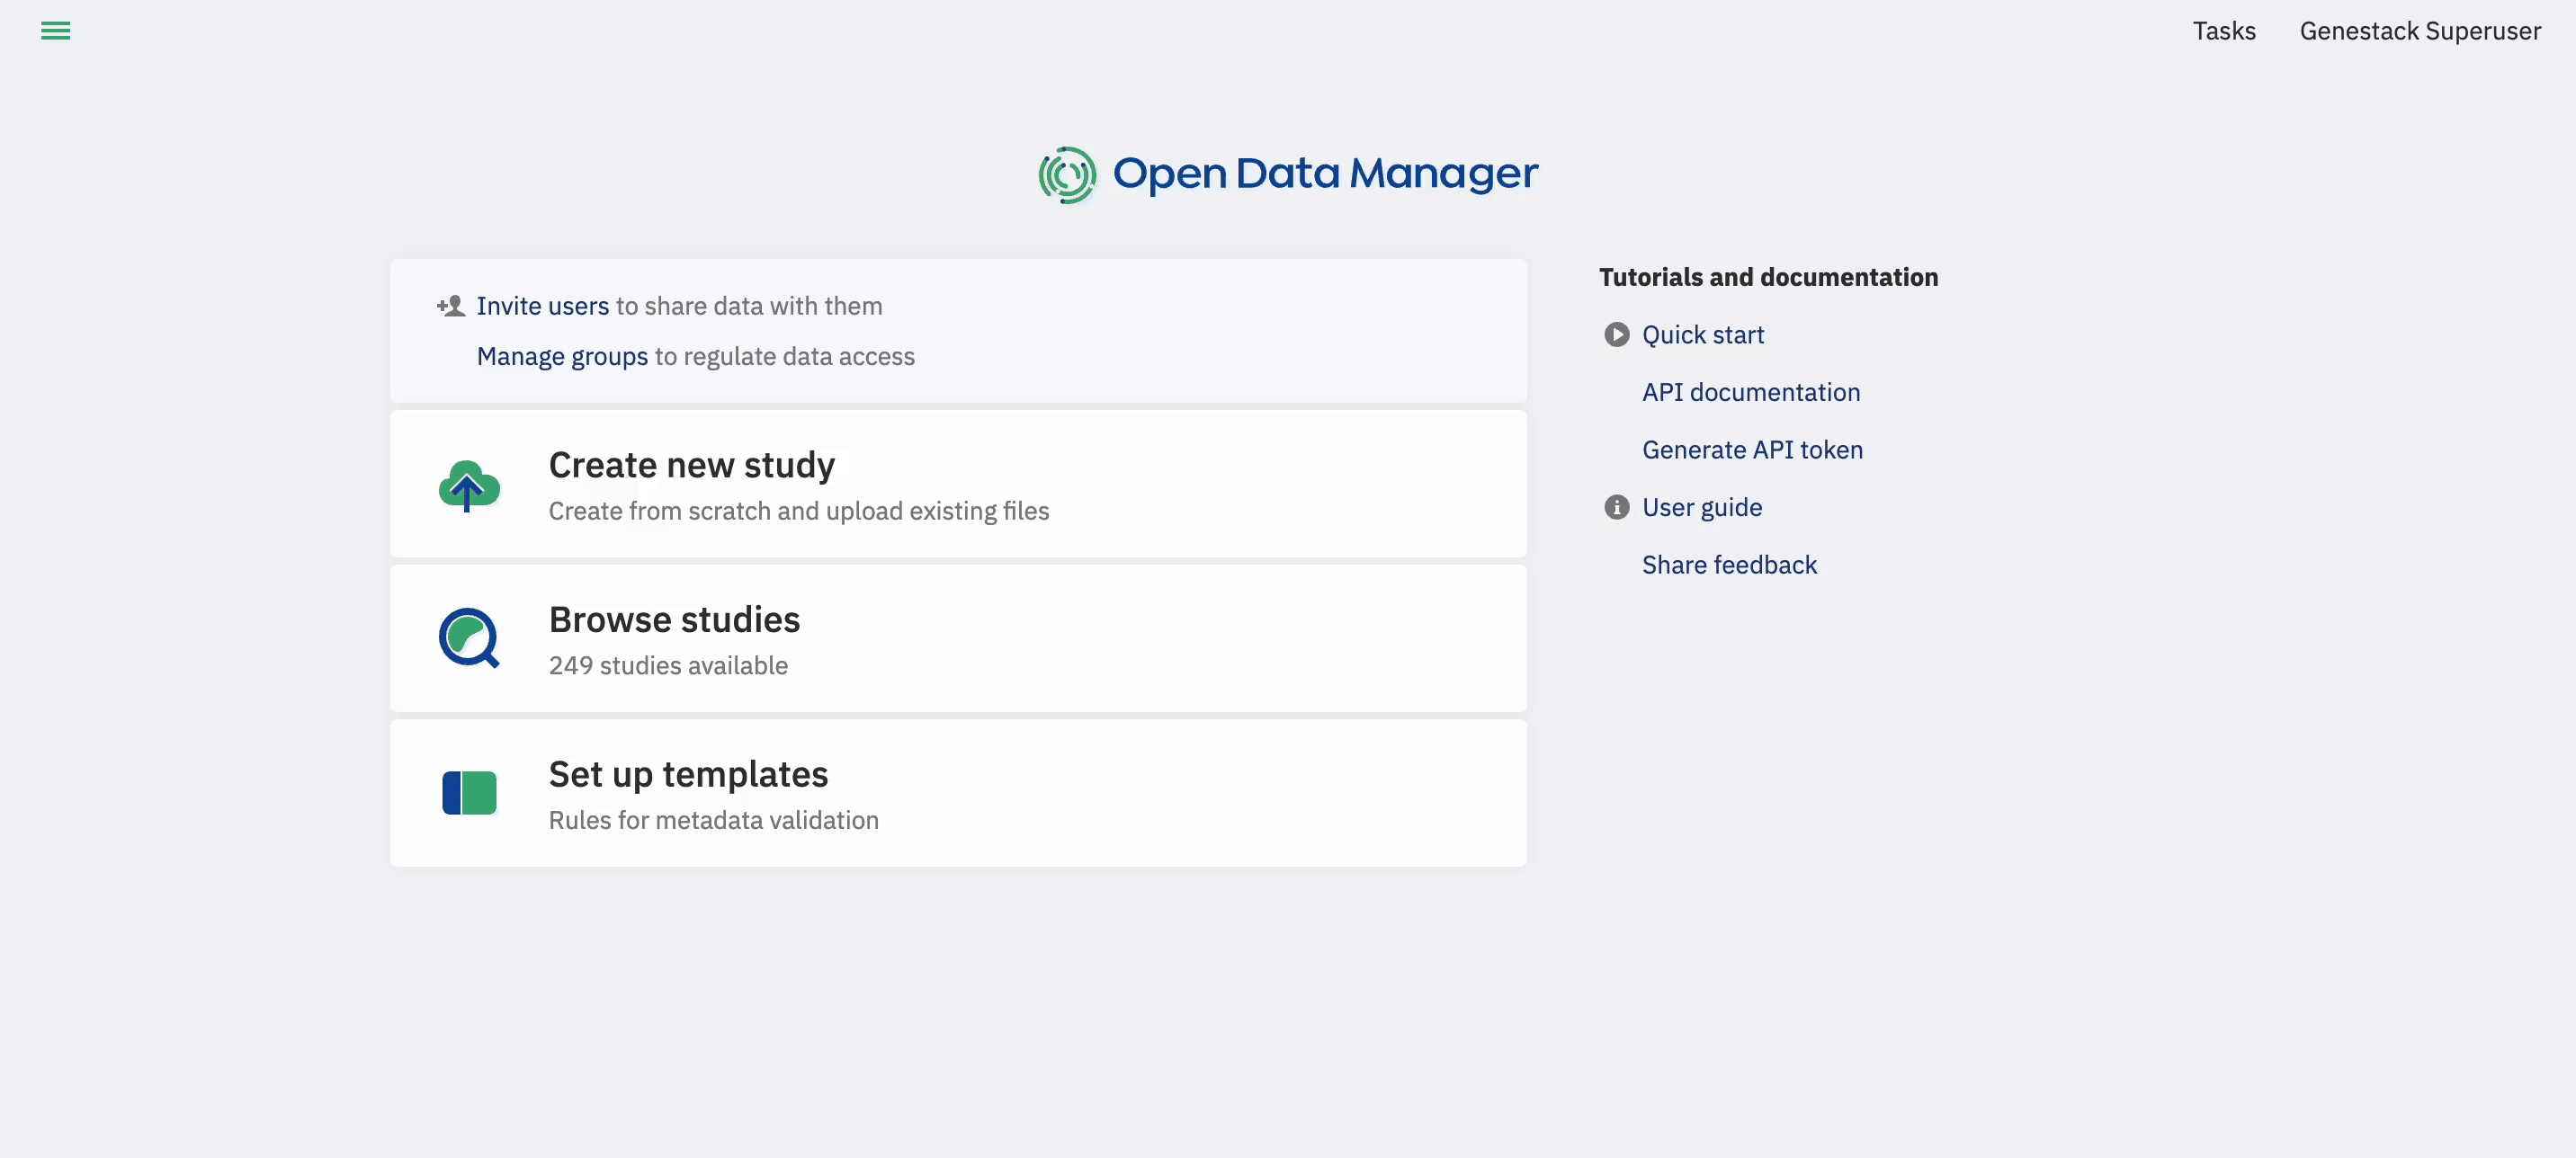Select the Create new study heading
The image size is (2576, 1158).
pyautogui.click(x=692, y=465)
